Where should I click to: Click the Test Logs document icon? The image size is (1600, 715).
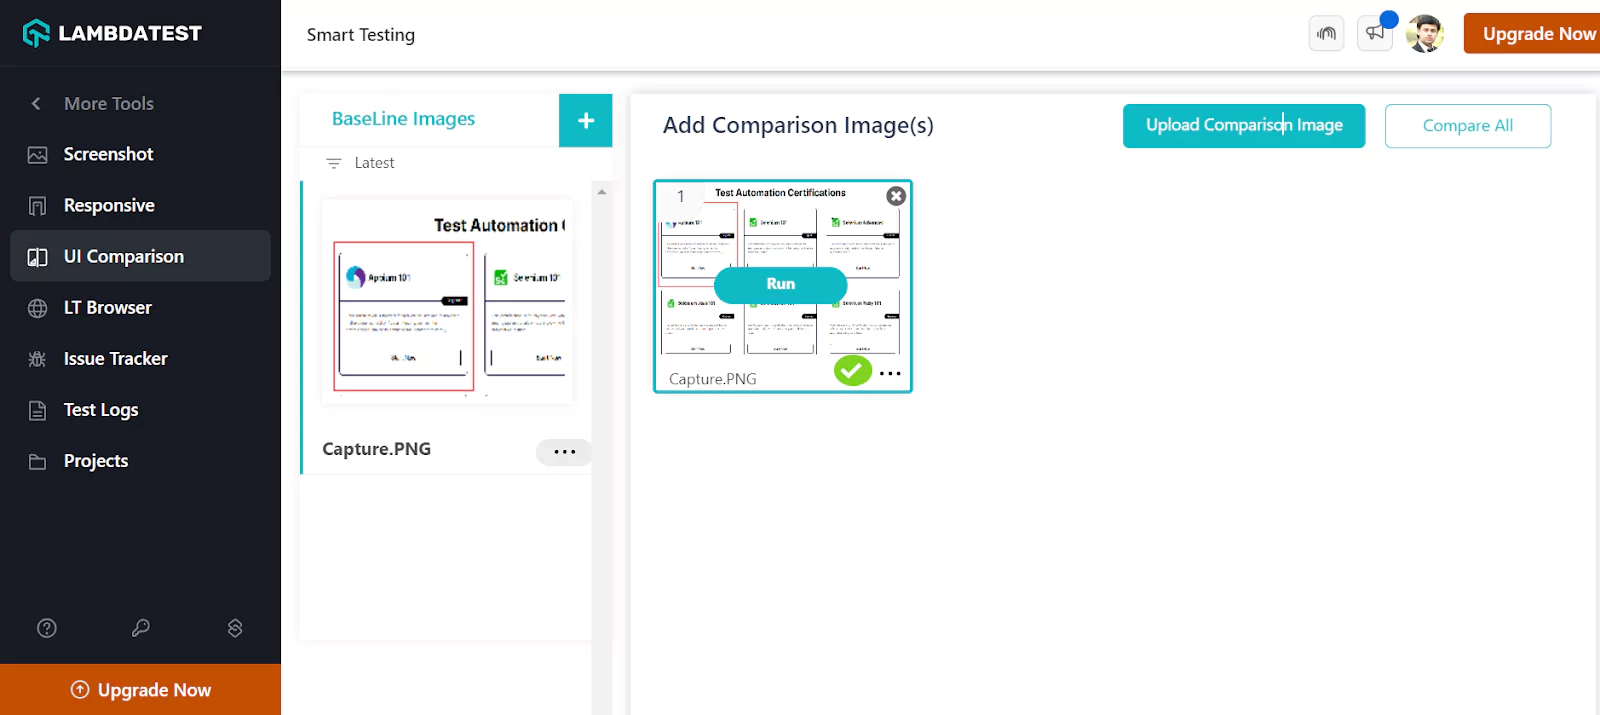point(37,410)
